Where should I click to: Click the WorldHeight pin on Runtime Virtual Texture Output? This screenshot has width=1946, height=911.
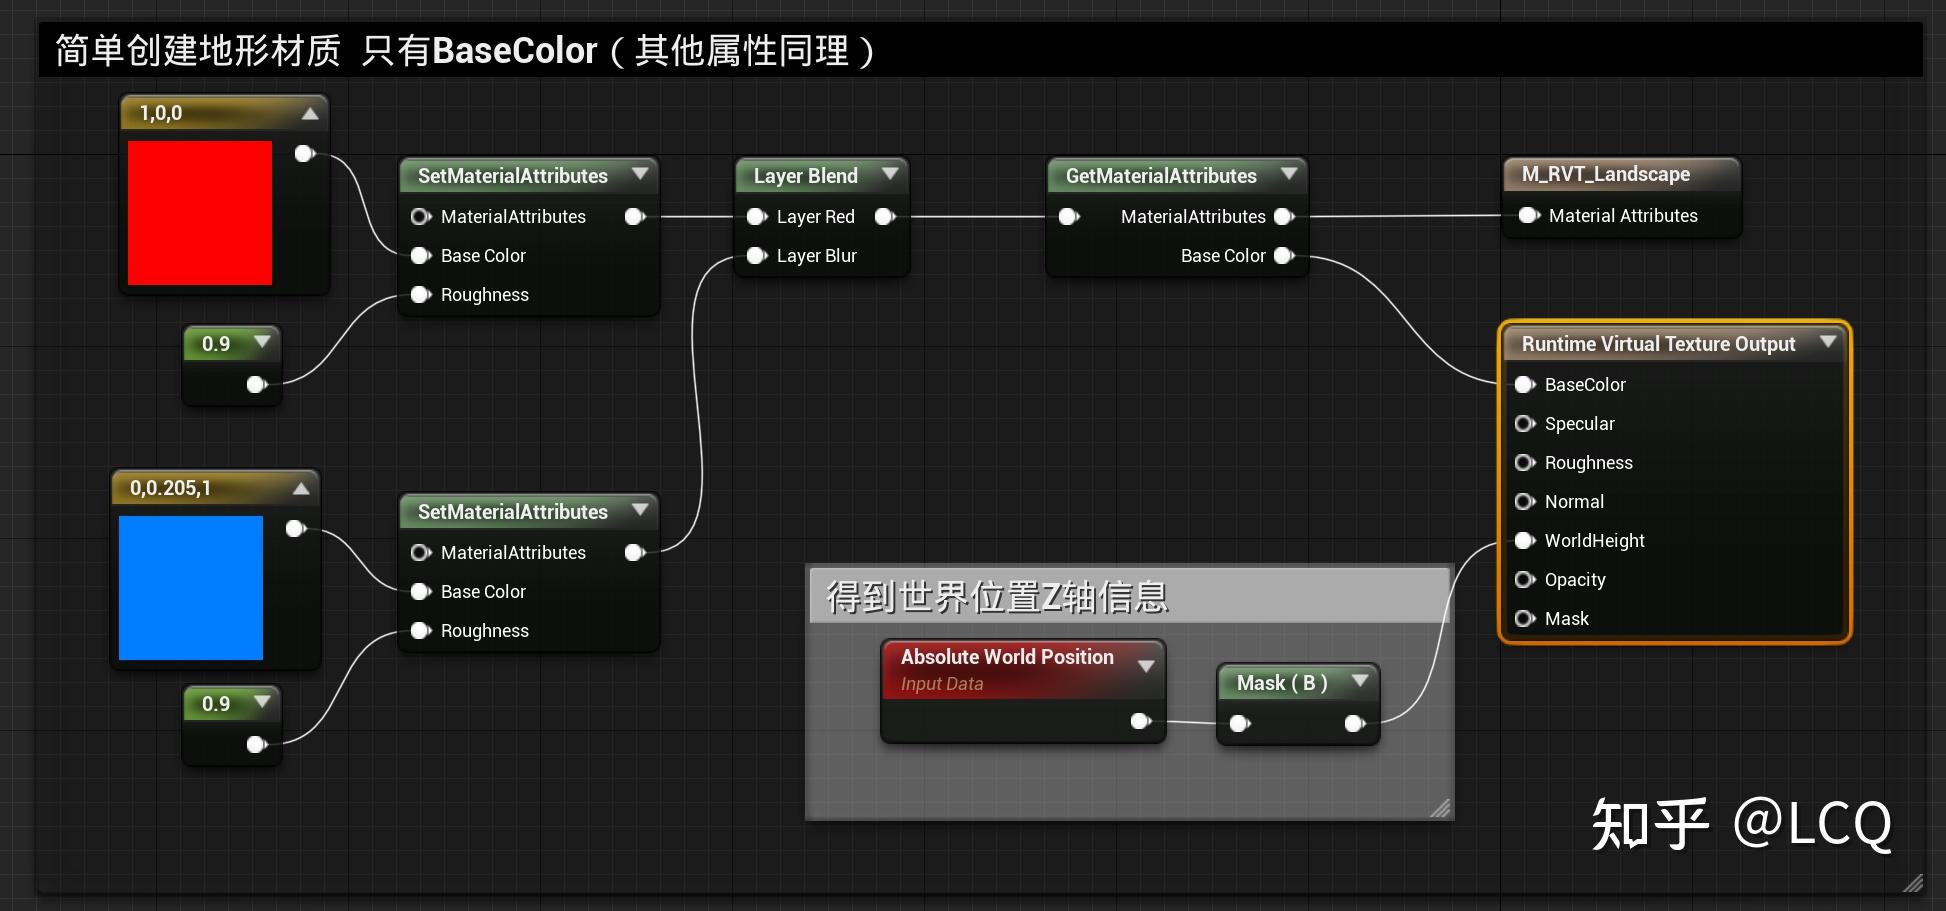(x=1524, y=540)
